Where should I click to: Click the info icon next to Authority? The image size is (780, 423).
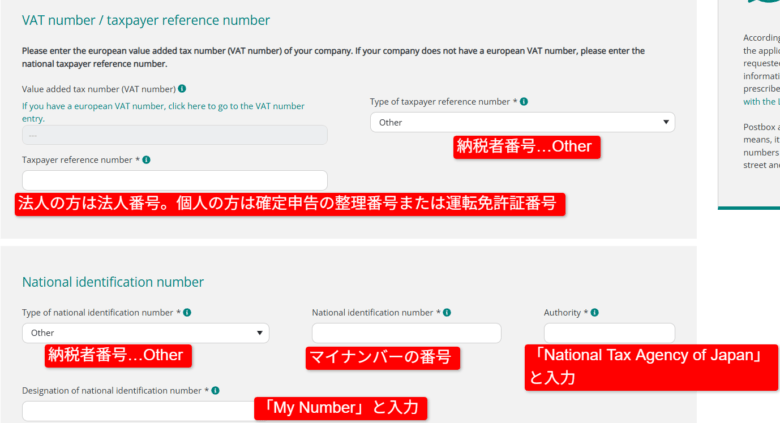(x=595, y=312)
